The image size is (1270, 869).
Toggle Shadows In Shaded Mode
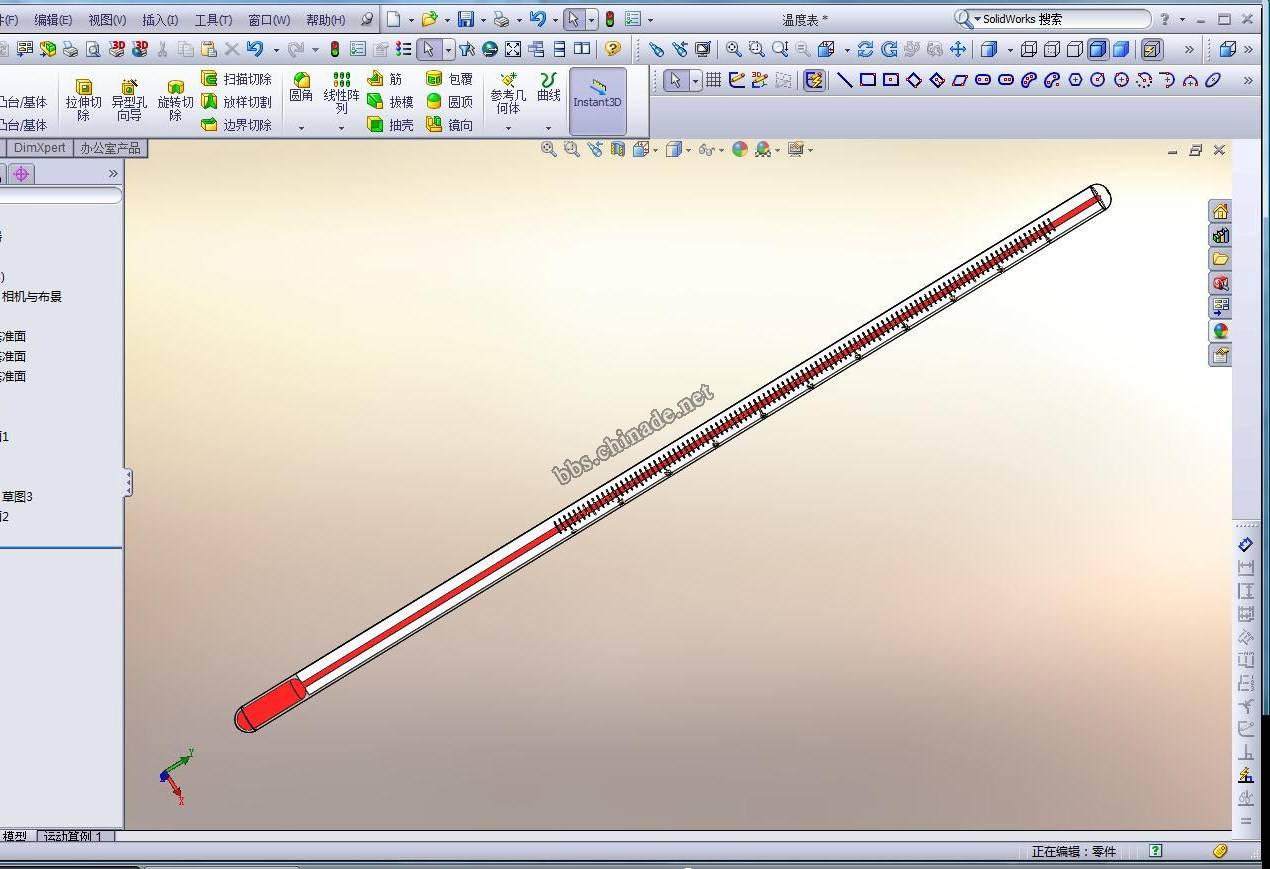click(1152, 49)
